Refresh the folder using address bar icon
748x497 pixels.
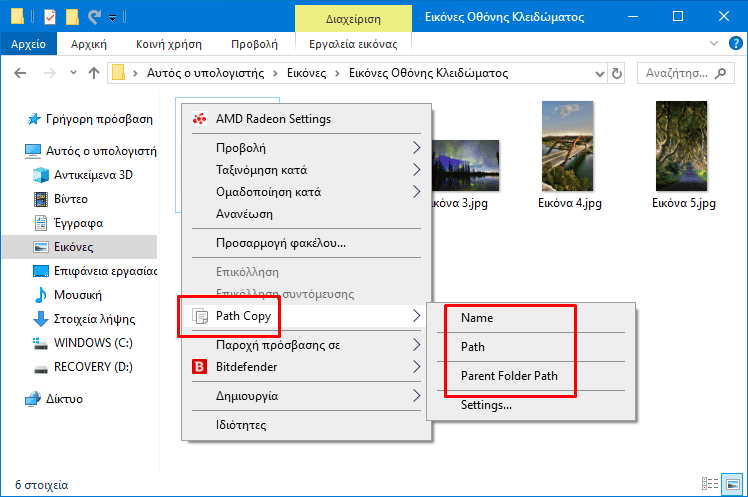point(617,73)
